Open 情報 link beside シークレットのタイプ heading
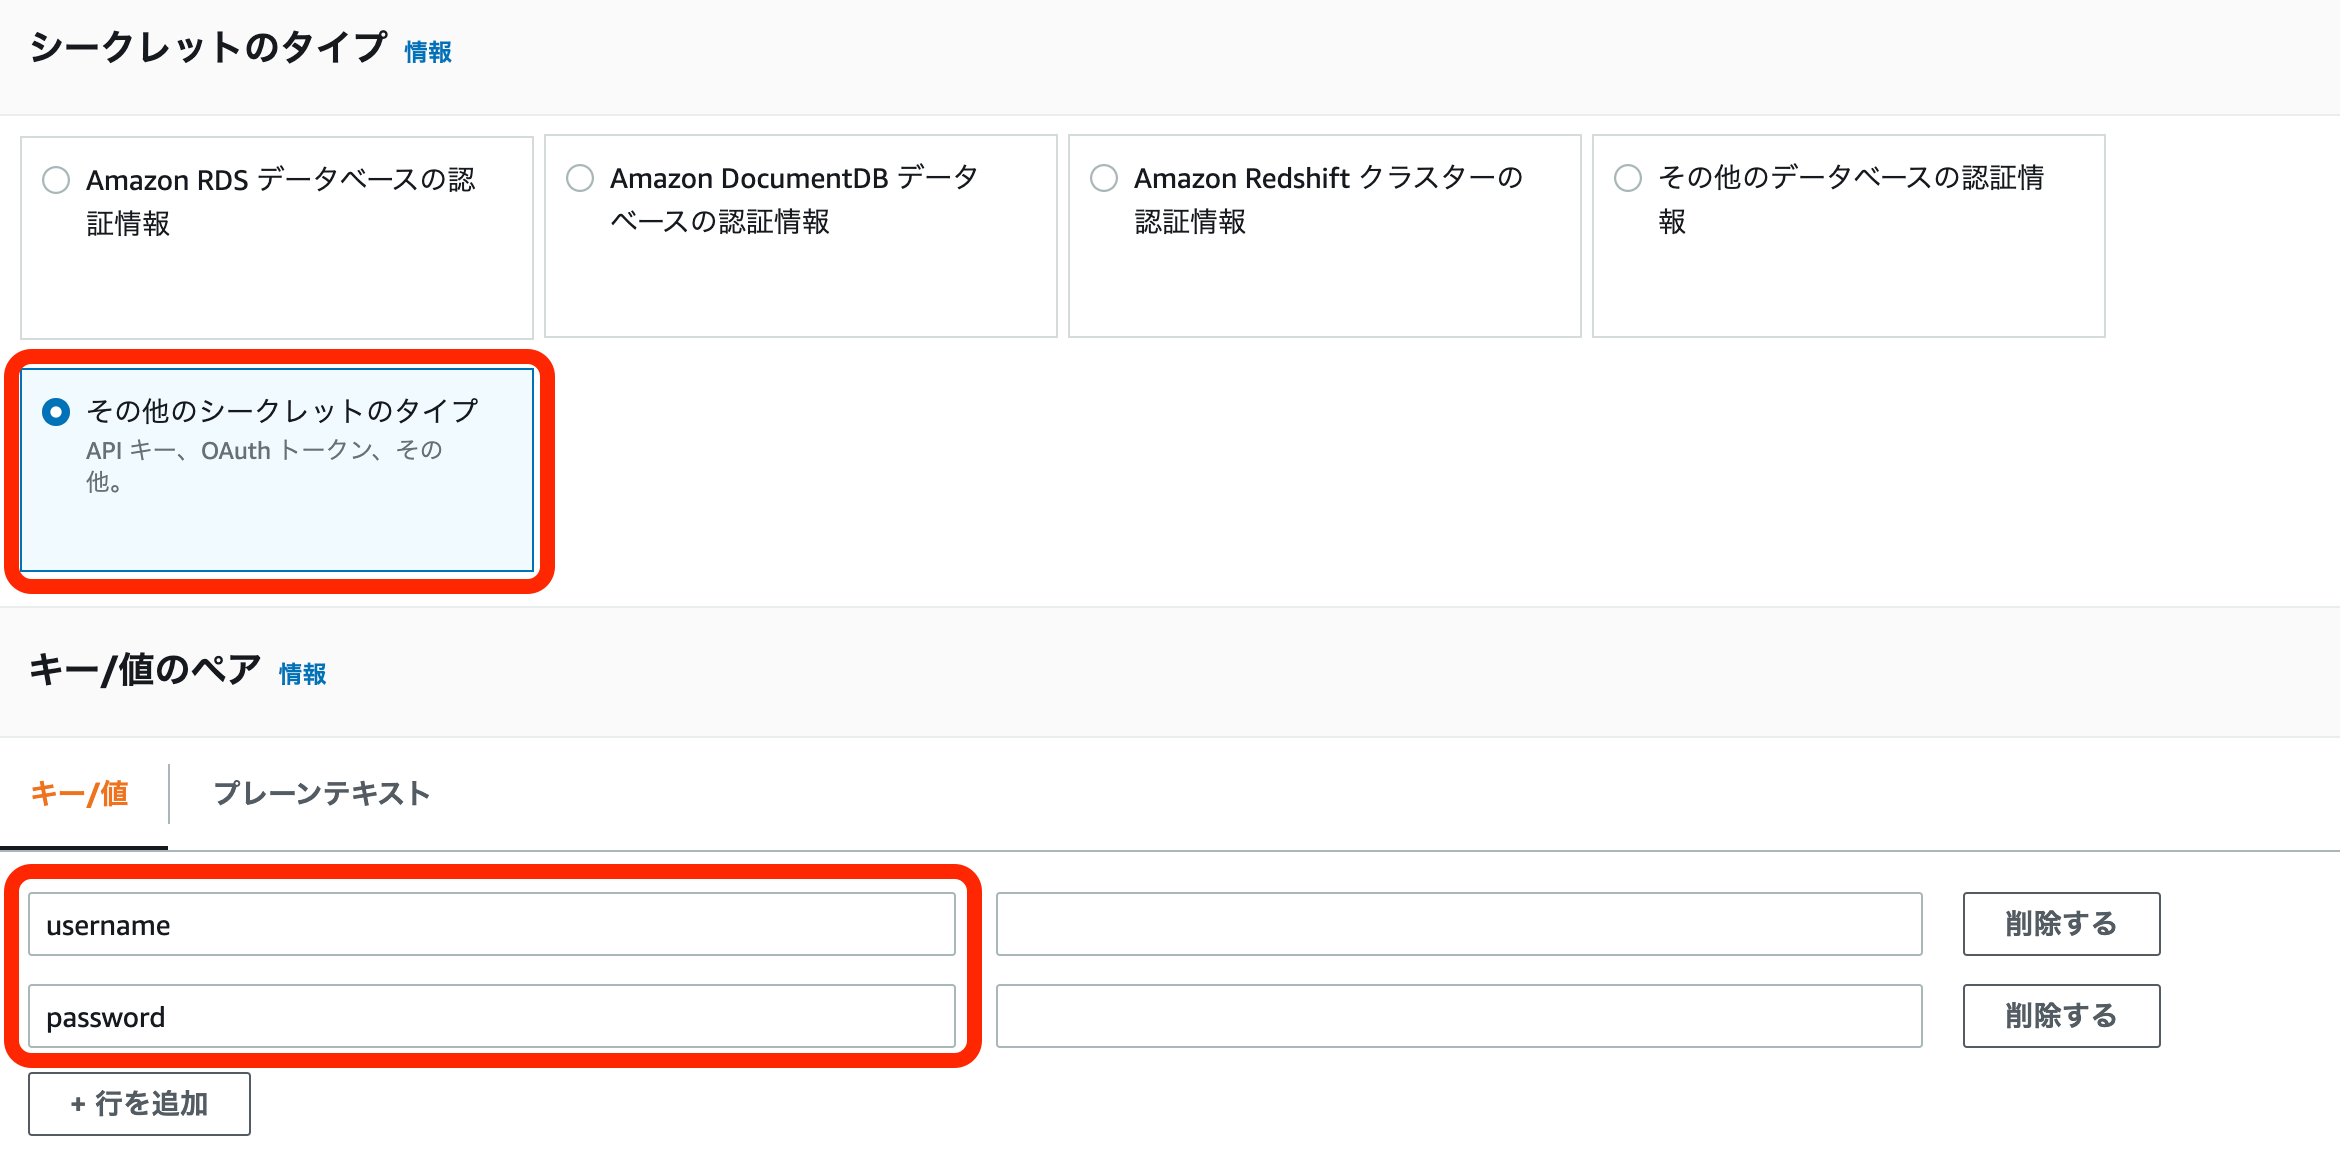Image resolution: width=2340 pixels, height=1154 pixels. (428, 52)
